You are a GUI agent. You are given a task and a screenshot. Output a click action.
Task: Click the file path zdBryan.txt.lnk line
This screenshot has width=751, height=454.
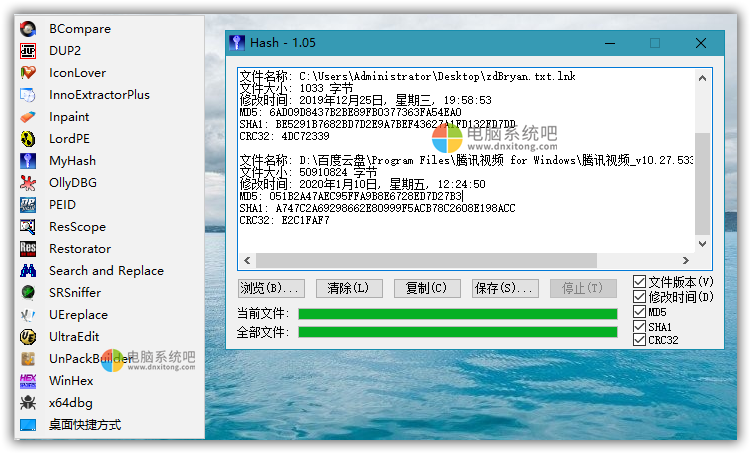[x=408, y=77]
